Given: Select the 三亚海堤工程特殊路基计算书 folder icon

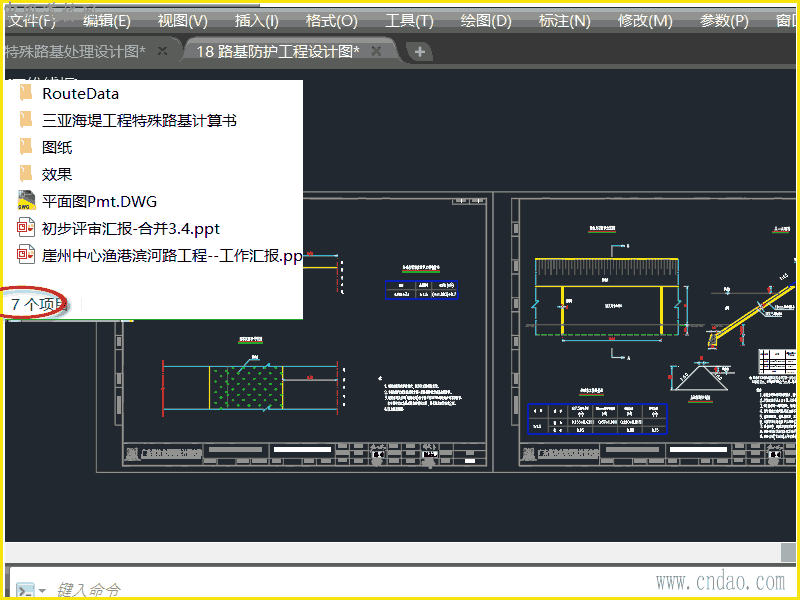Looking at the screenshot, I should coord(26,120).
